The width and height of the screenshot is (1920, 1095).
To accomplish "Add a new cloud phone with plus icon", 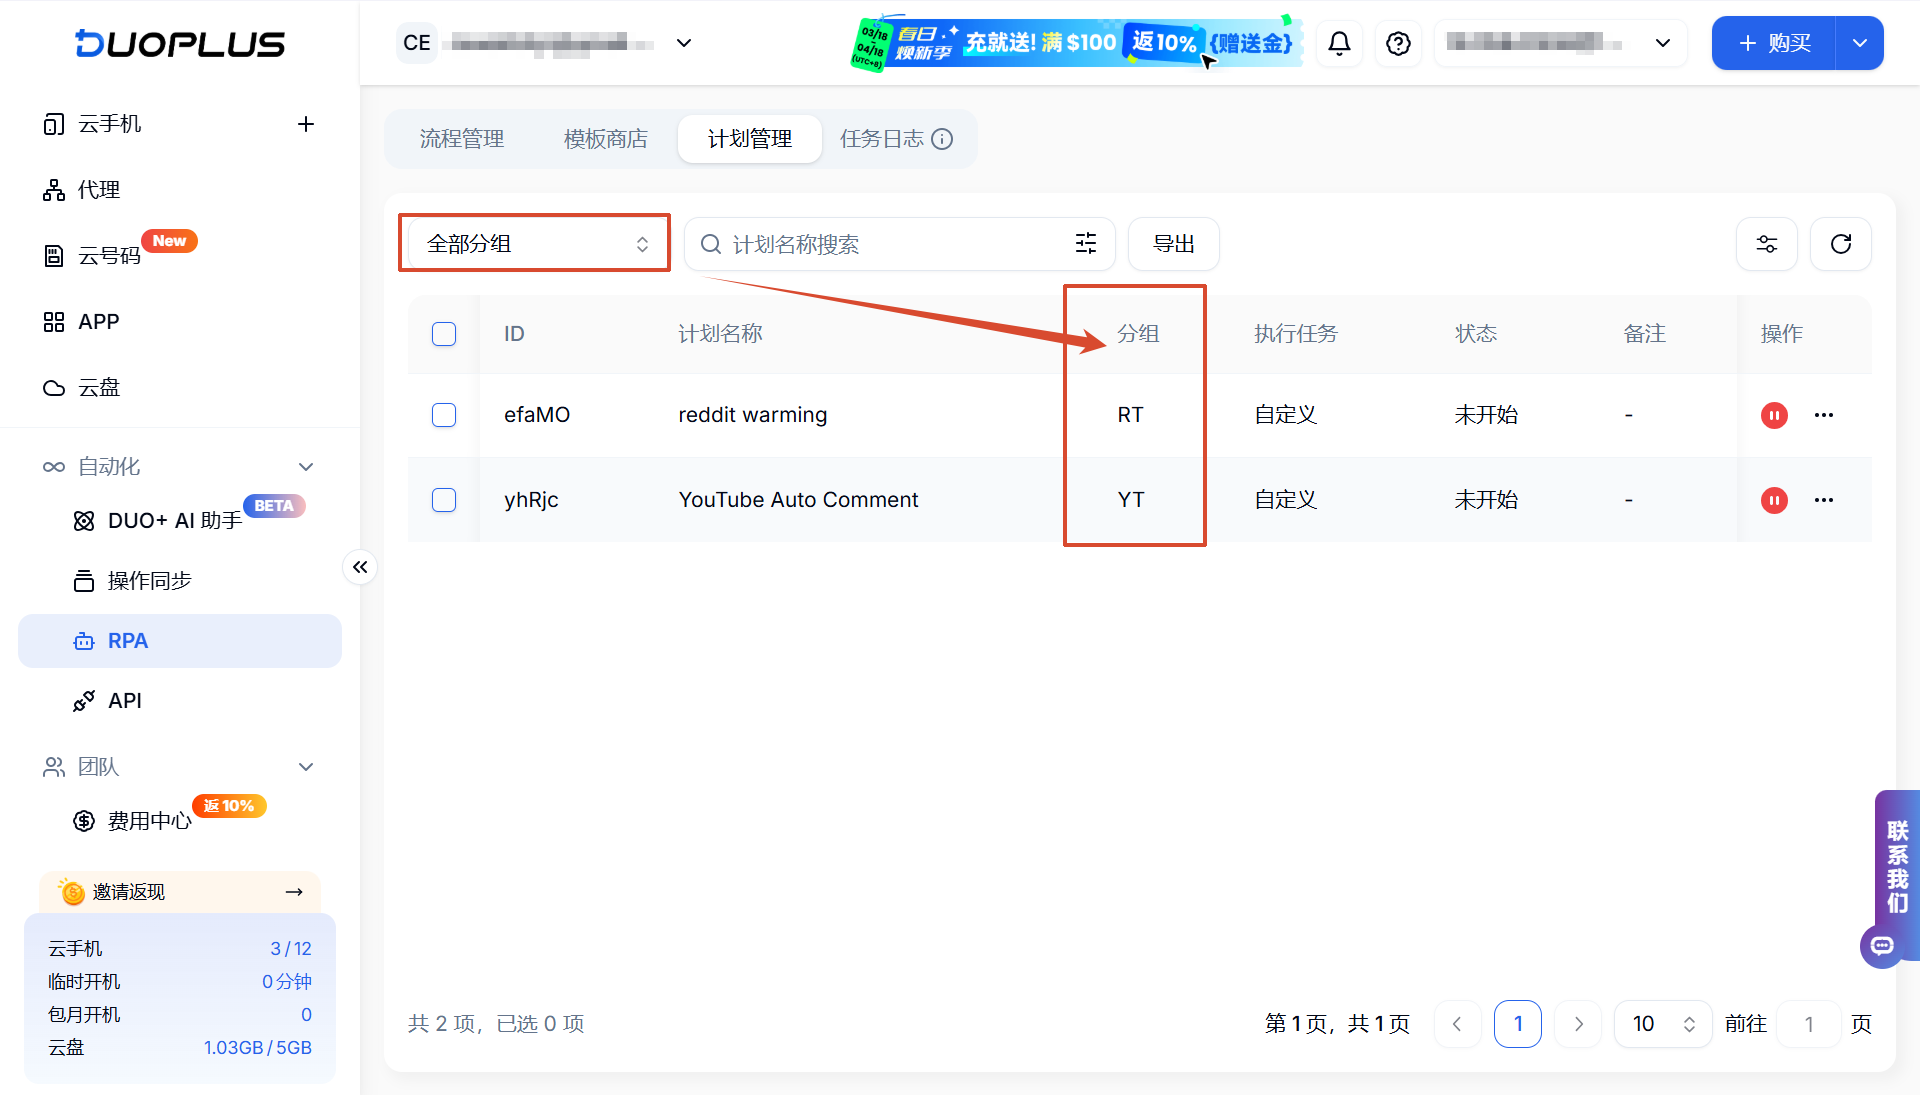I will coord(306,124).
